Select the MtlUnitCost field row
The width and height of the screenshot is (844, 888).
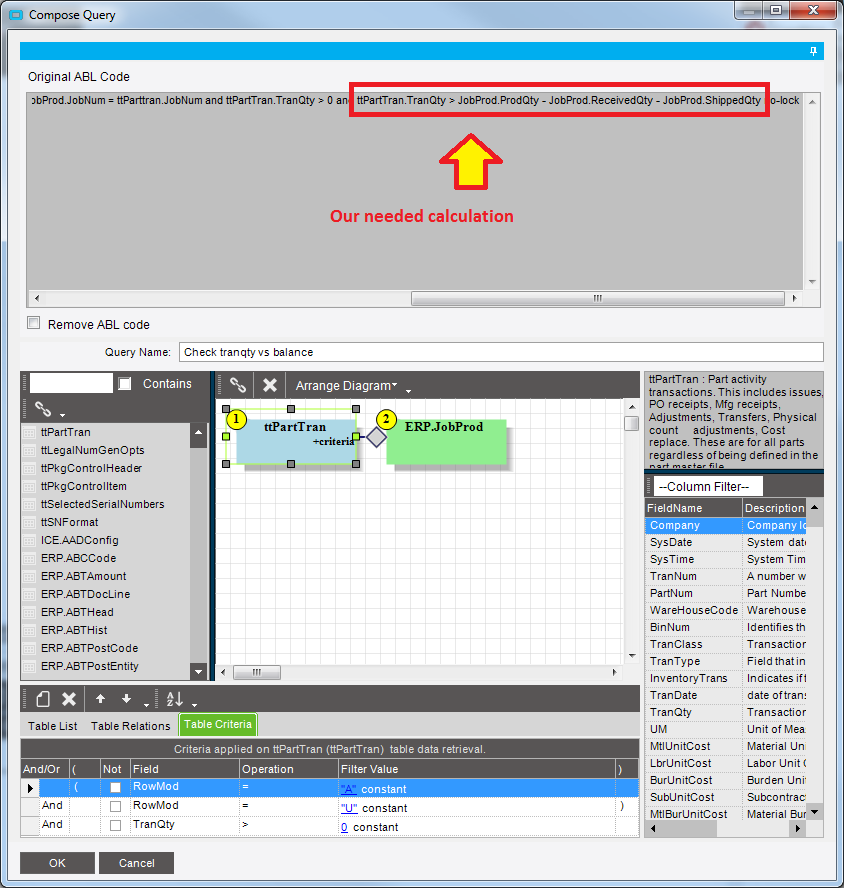point(727,746)
